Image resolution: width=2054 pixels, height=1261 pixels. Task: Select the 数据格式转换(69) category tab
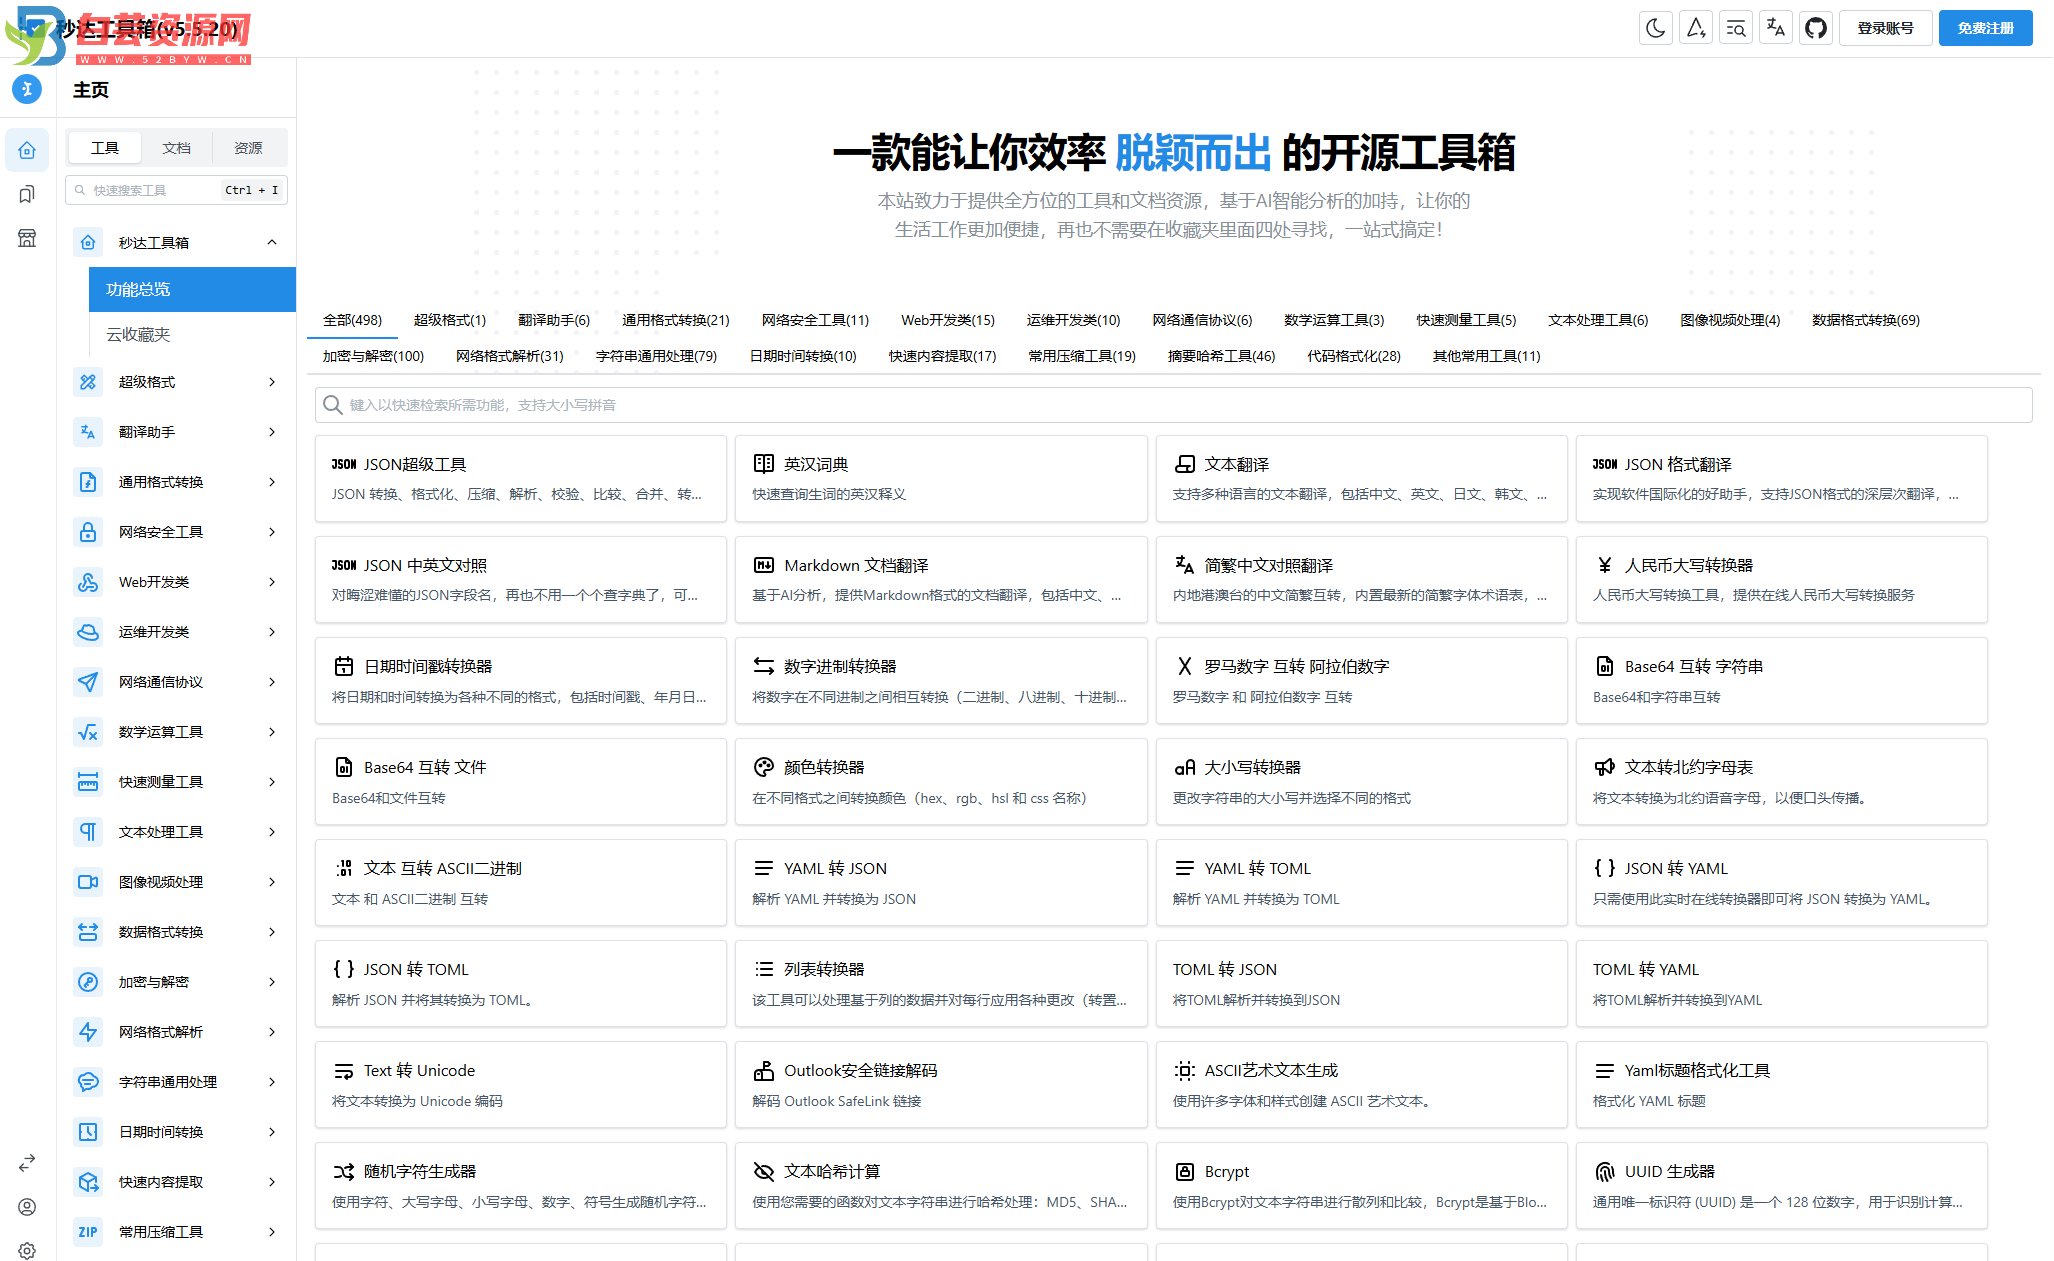click(1866, 320)
